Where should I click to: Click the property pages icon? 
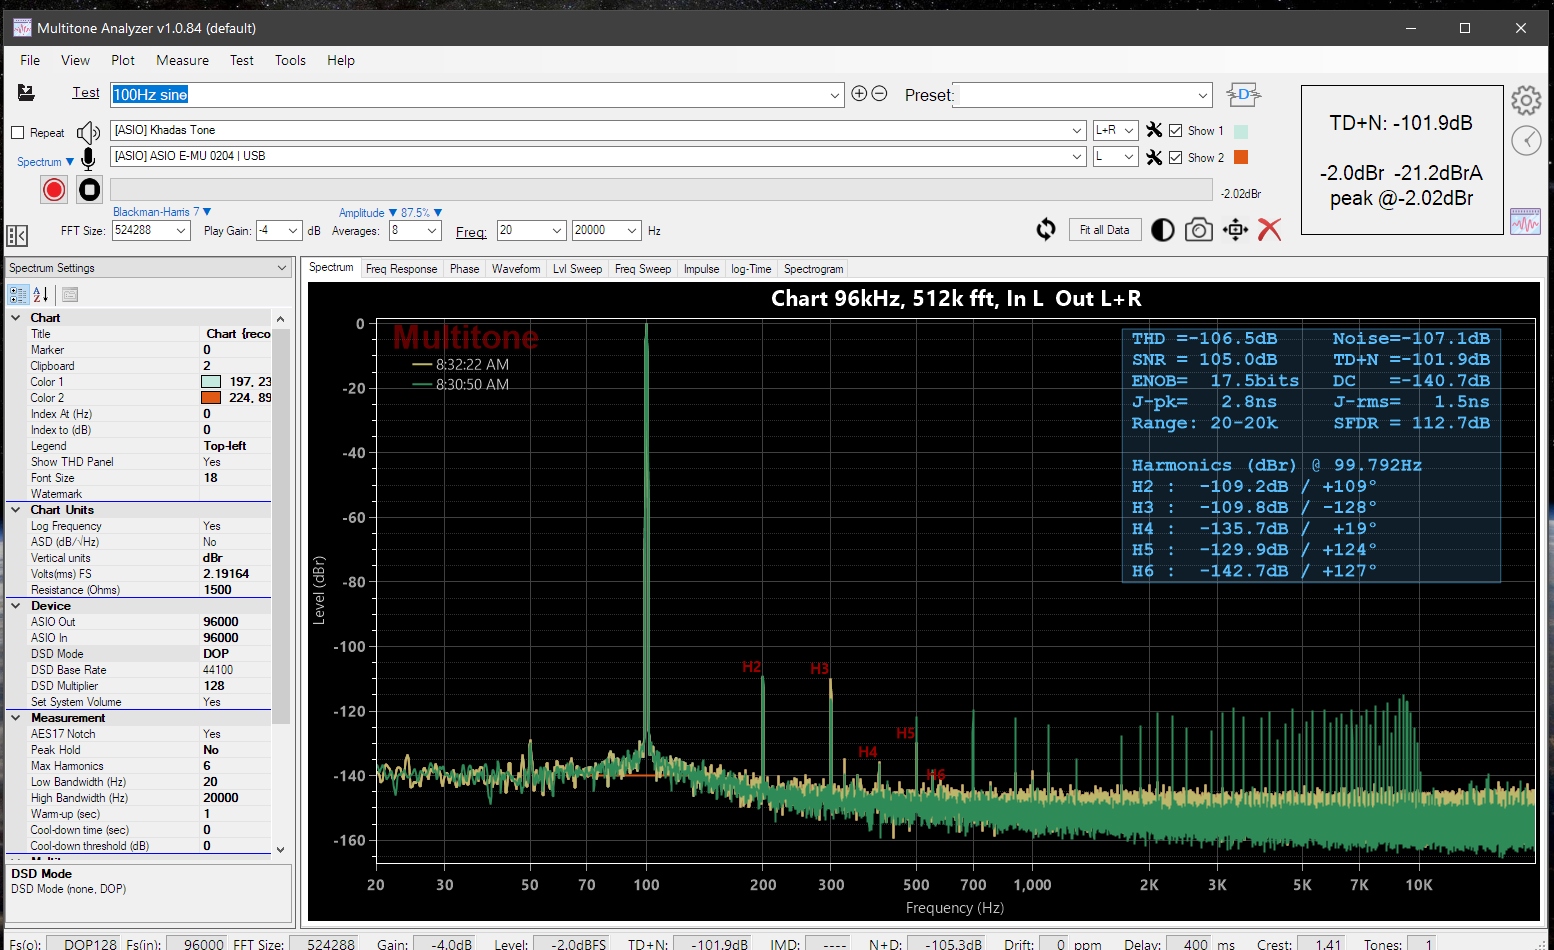[69, 294]
